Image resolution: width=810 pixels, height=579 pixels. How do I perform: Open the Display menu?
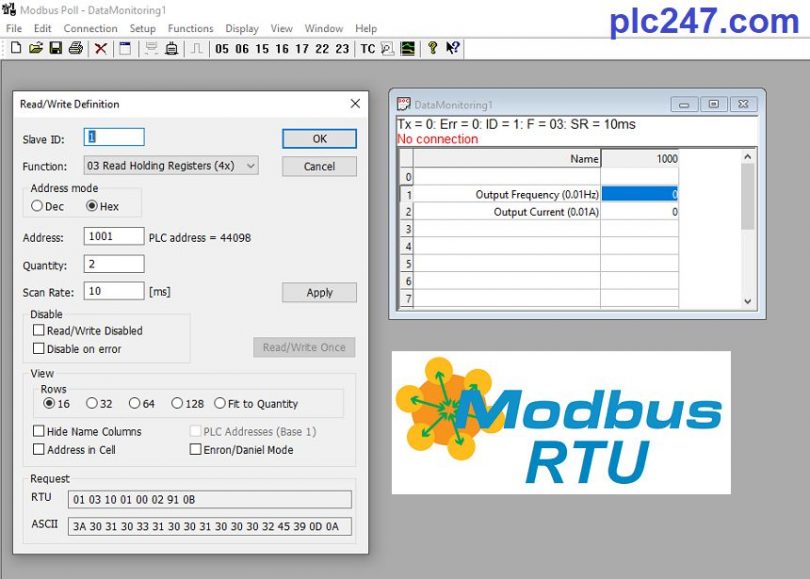coord(242,28)
